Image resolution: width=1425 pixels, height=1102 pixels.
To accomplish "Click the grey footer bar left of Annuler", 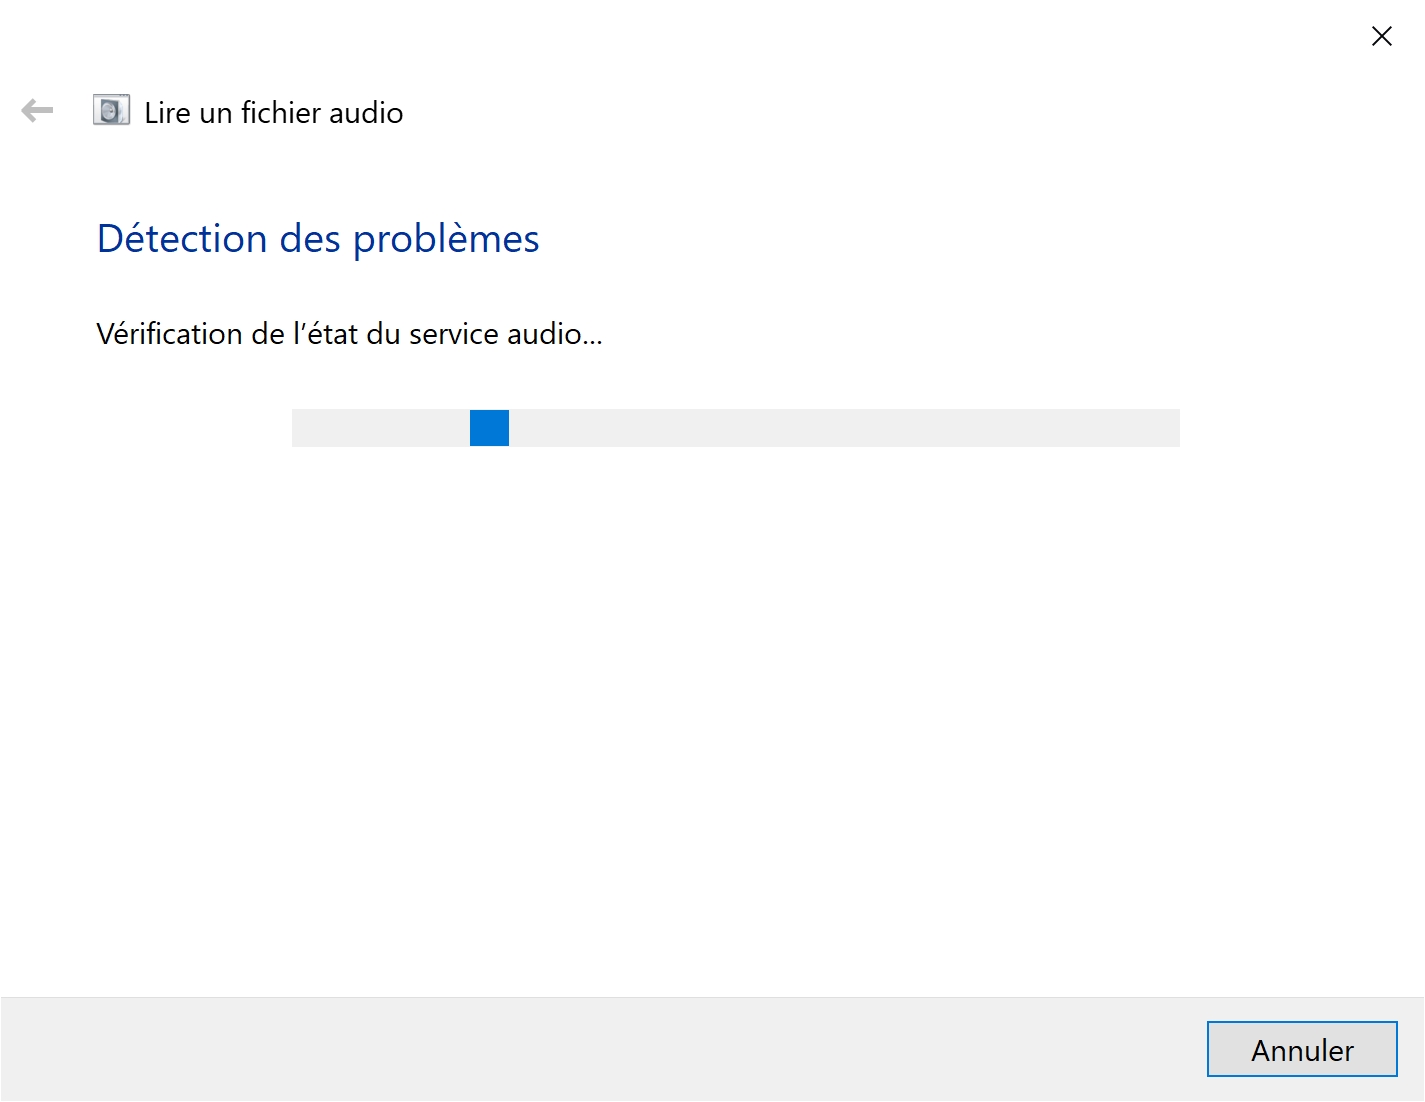I will click(x=600, y=1049).
